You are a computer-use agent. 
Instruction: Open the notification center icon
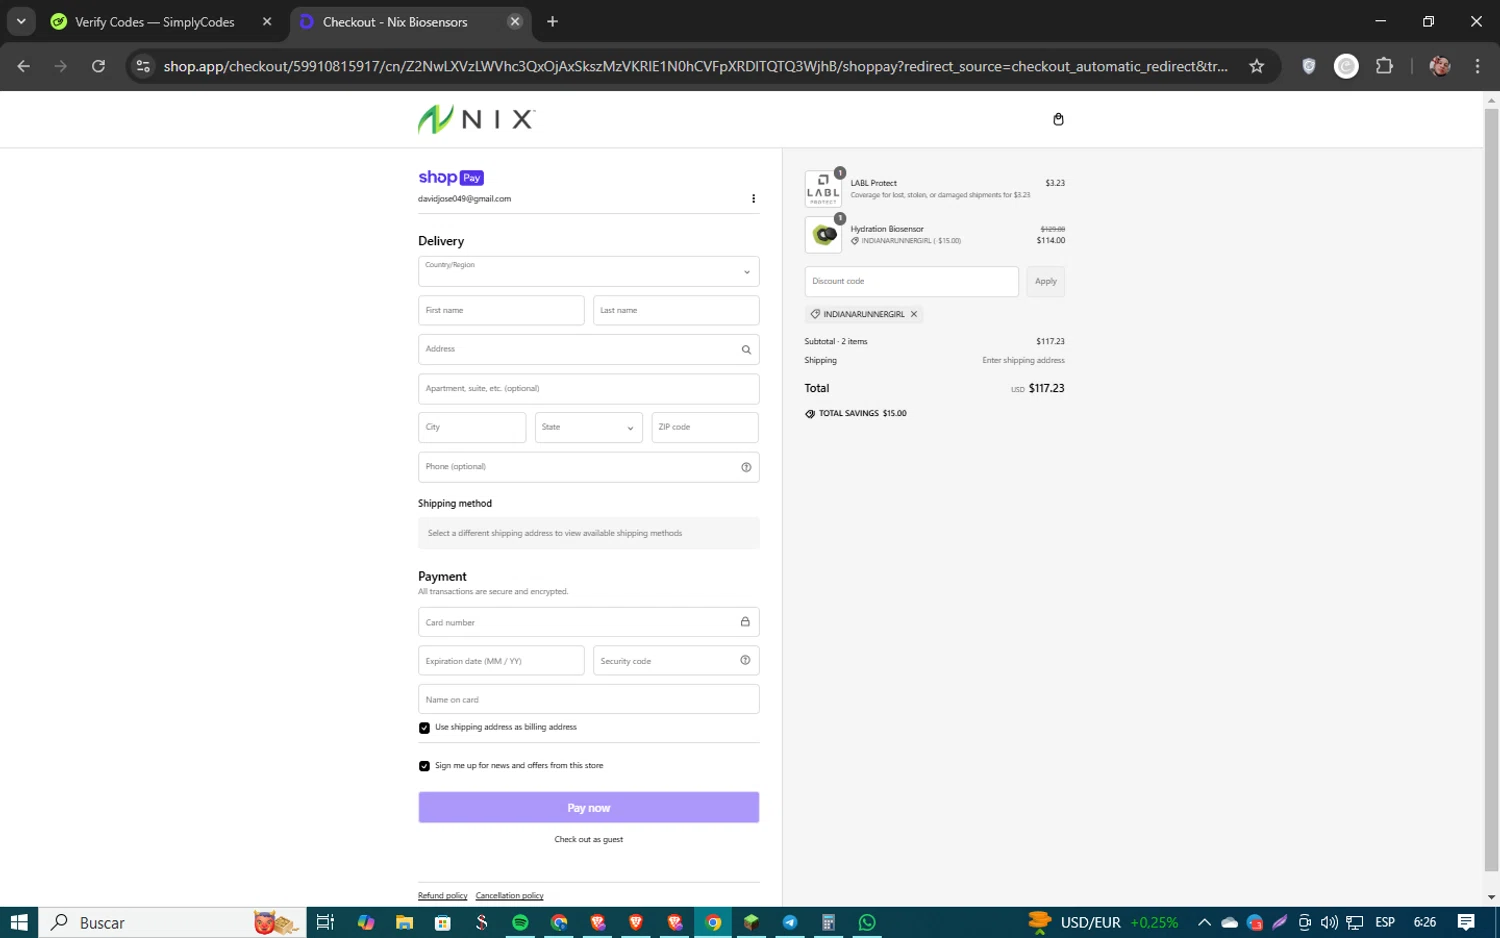click(1466, 922)
